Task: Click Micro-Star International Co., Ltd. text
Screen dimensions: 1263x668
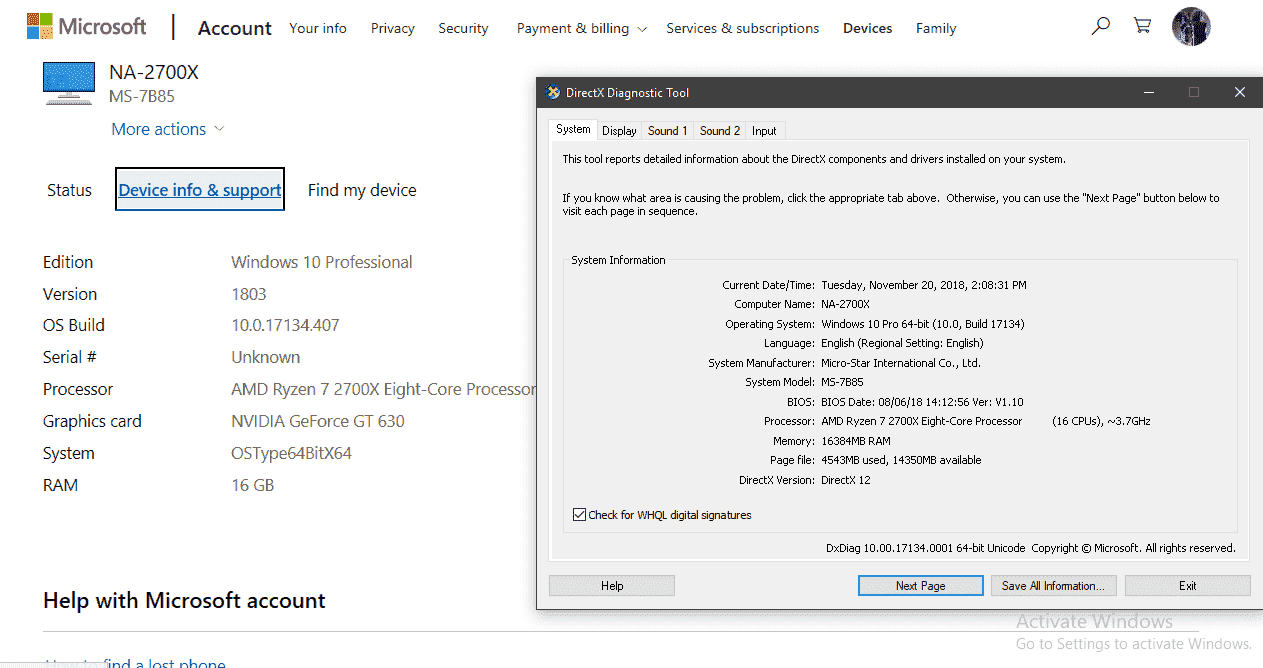Action: coord(901,363)
